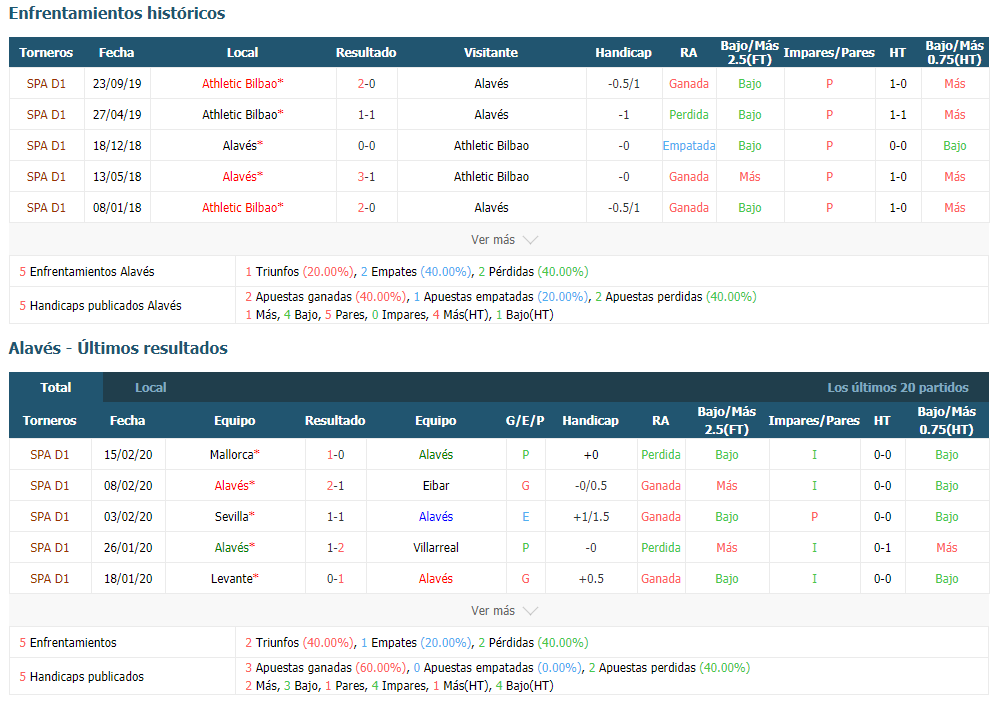
Task: Open Sevilla team in 03/02/20 row
Action: (x=235, y=517)
